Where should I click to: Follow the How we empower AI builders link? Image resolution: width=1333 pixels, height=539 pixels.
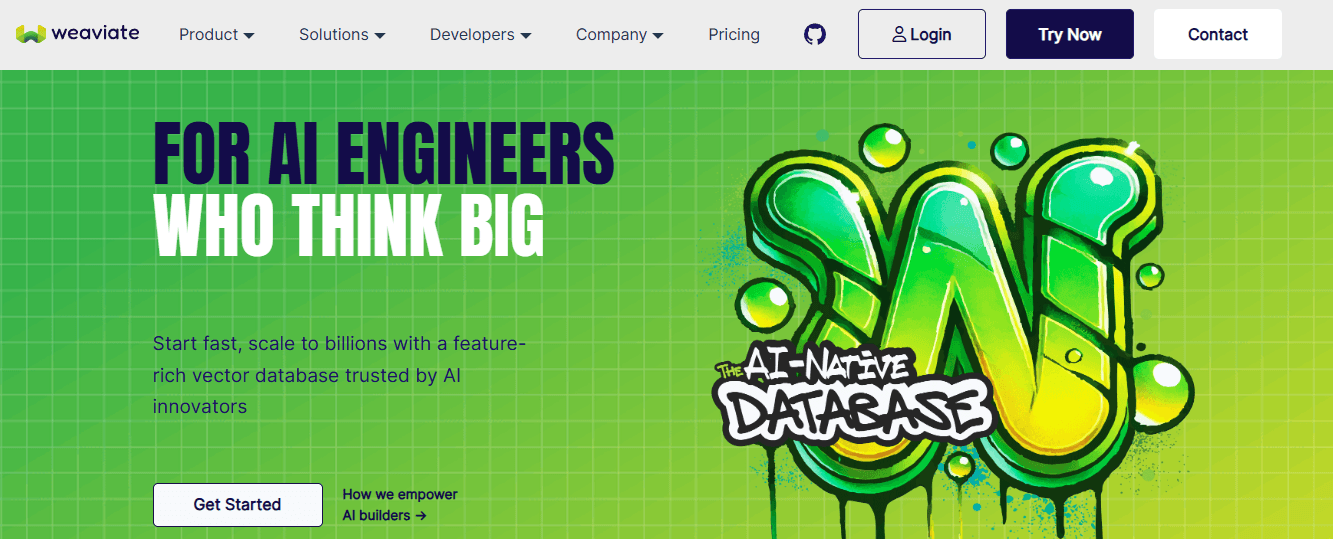point(400,505)
